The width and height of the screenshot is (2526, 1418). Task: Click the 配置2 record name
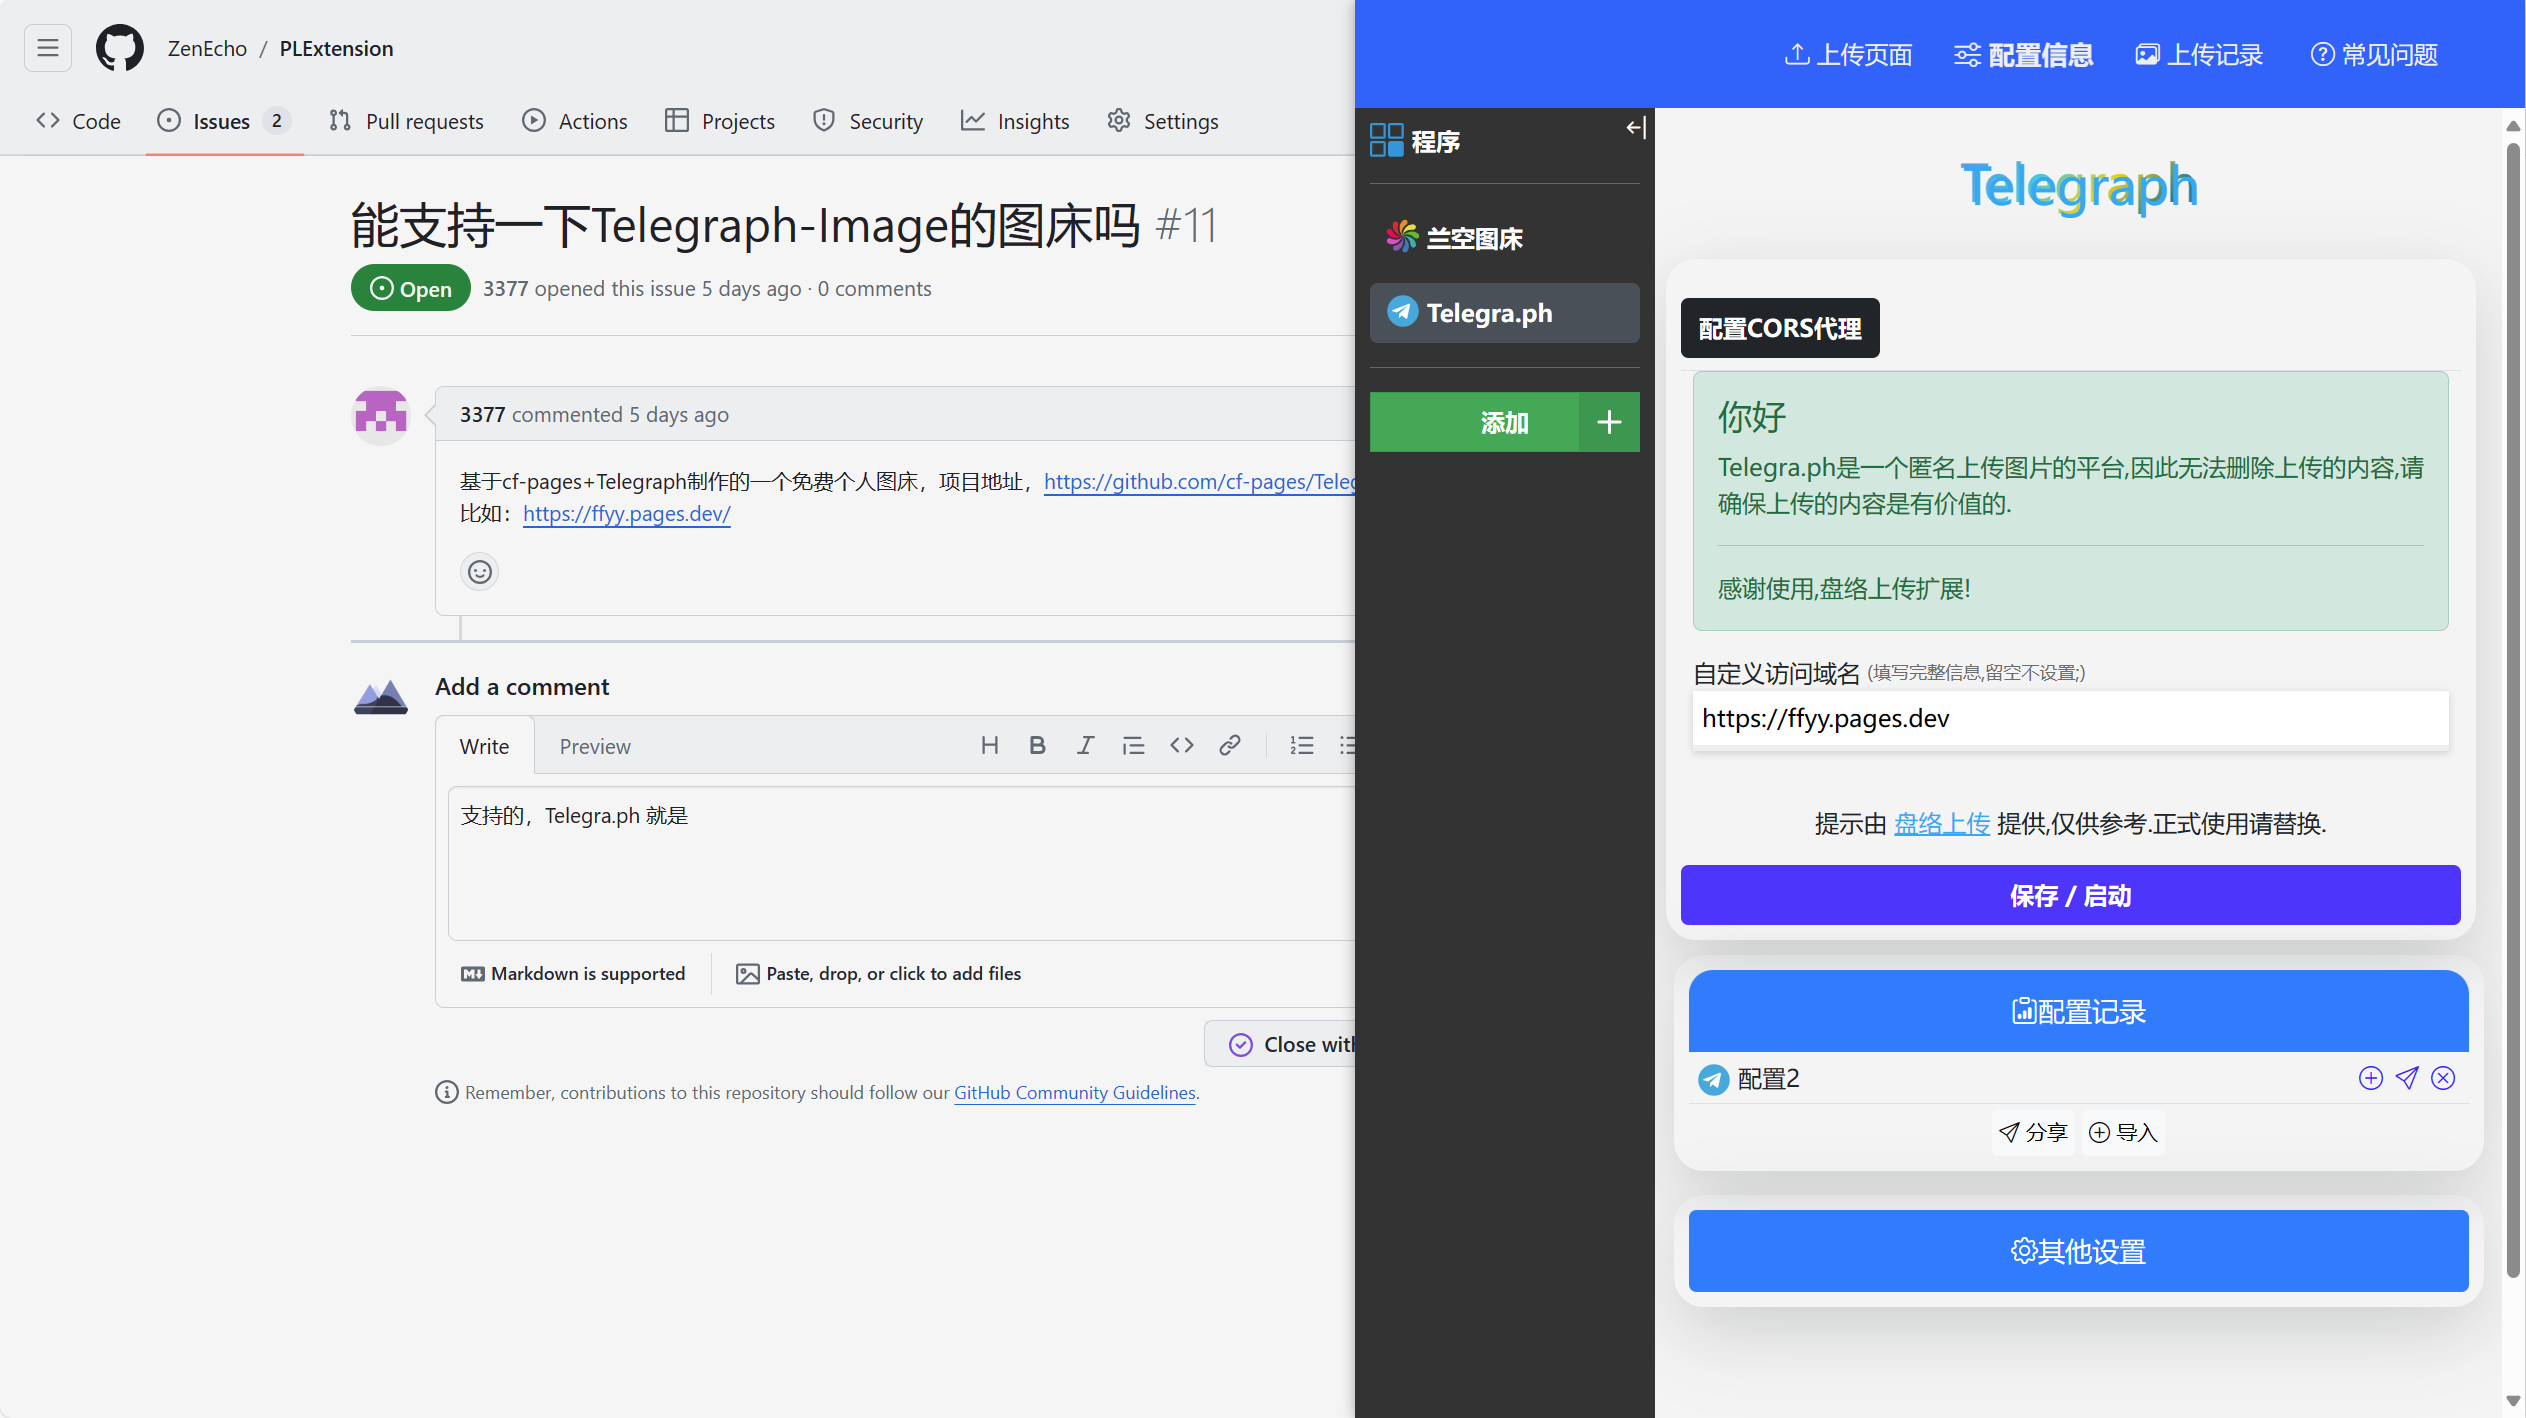point(1768,1079)
